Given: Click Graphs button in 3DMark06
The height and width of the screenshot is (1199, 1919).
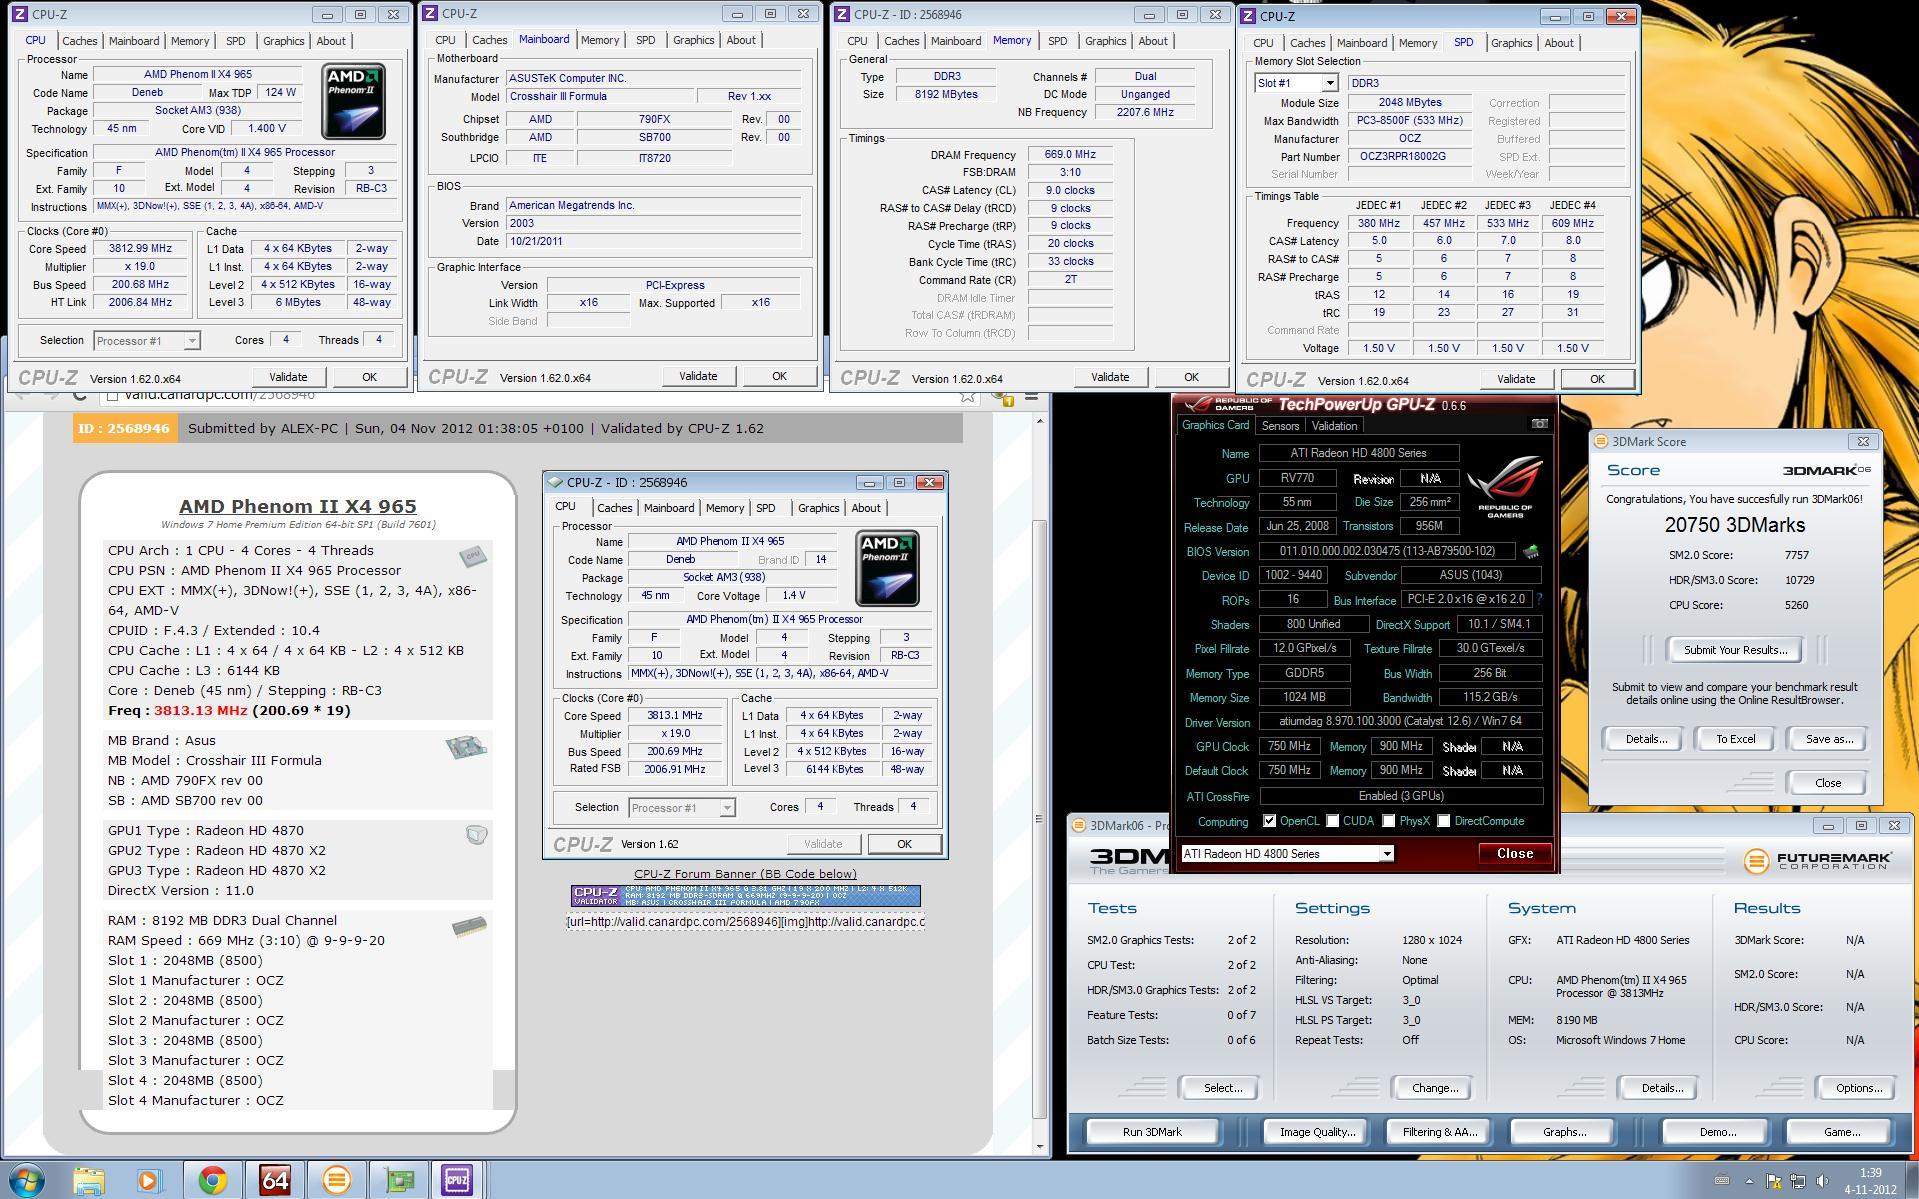Looking at the screenshot, I should click(1564, 1132).
